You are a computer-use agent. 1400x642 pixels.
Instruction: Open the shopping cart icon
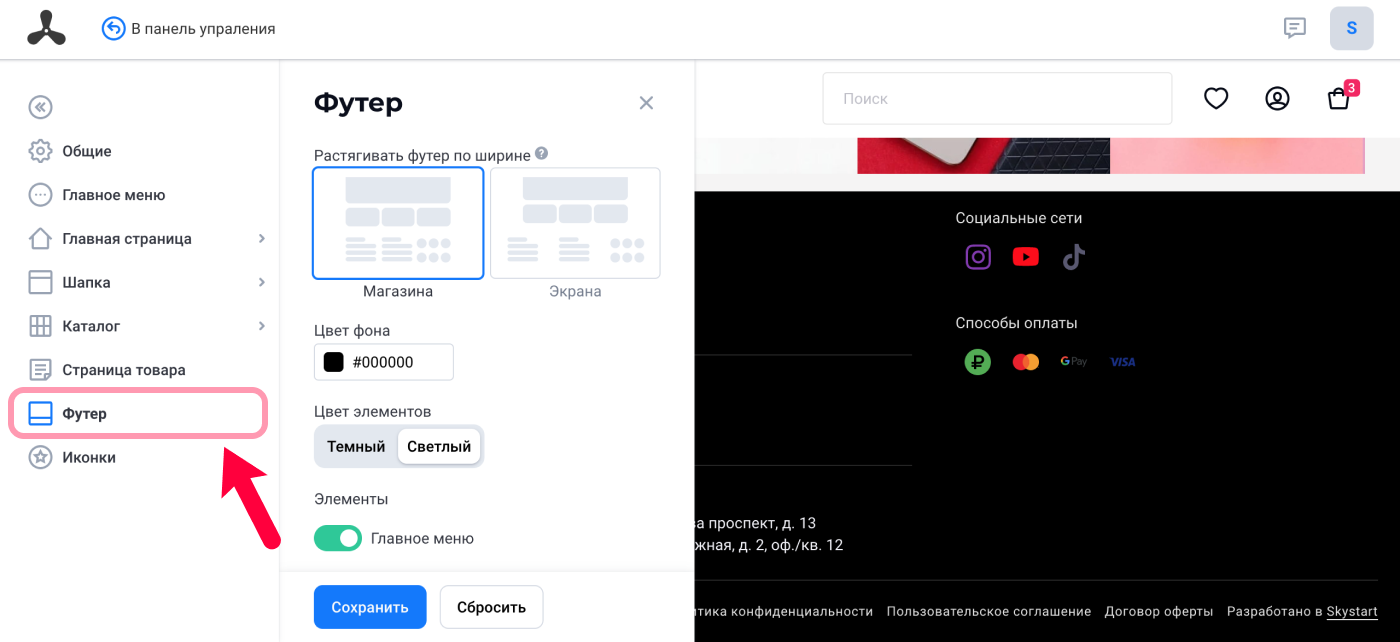[x=1338, y=98]
